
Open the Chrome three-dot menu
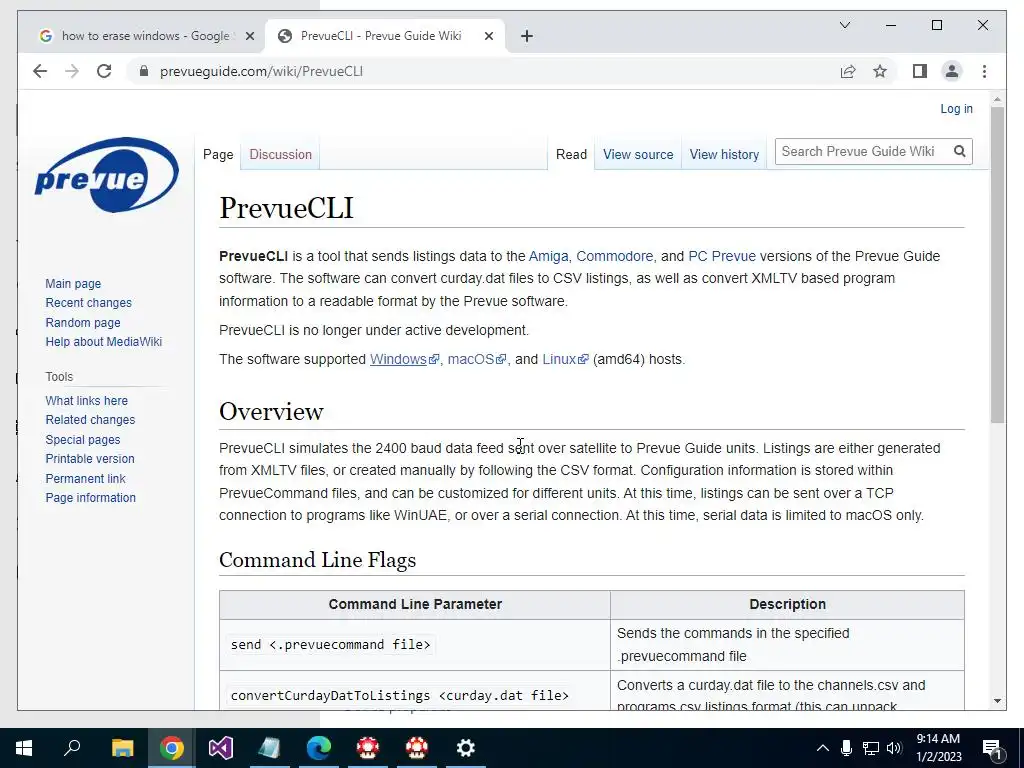coord(984,71)
